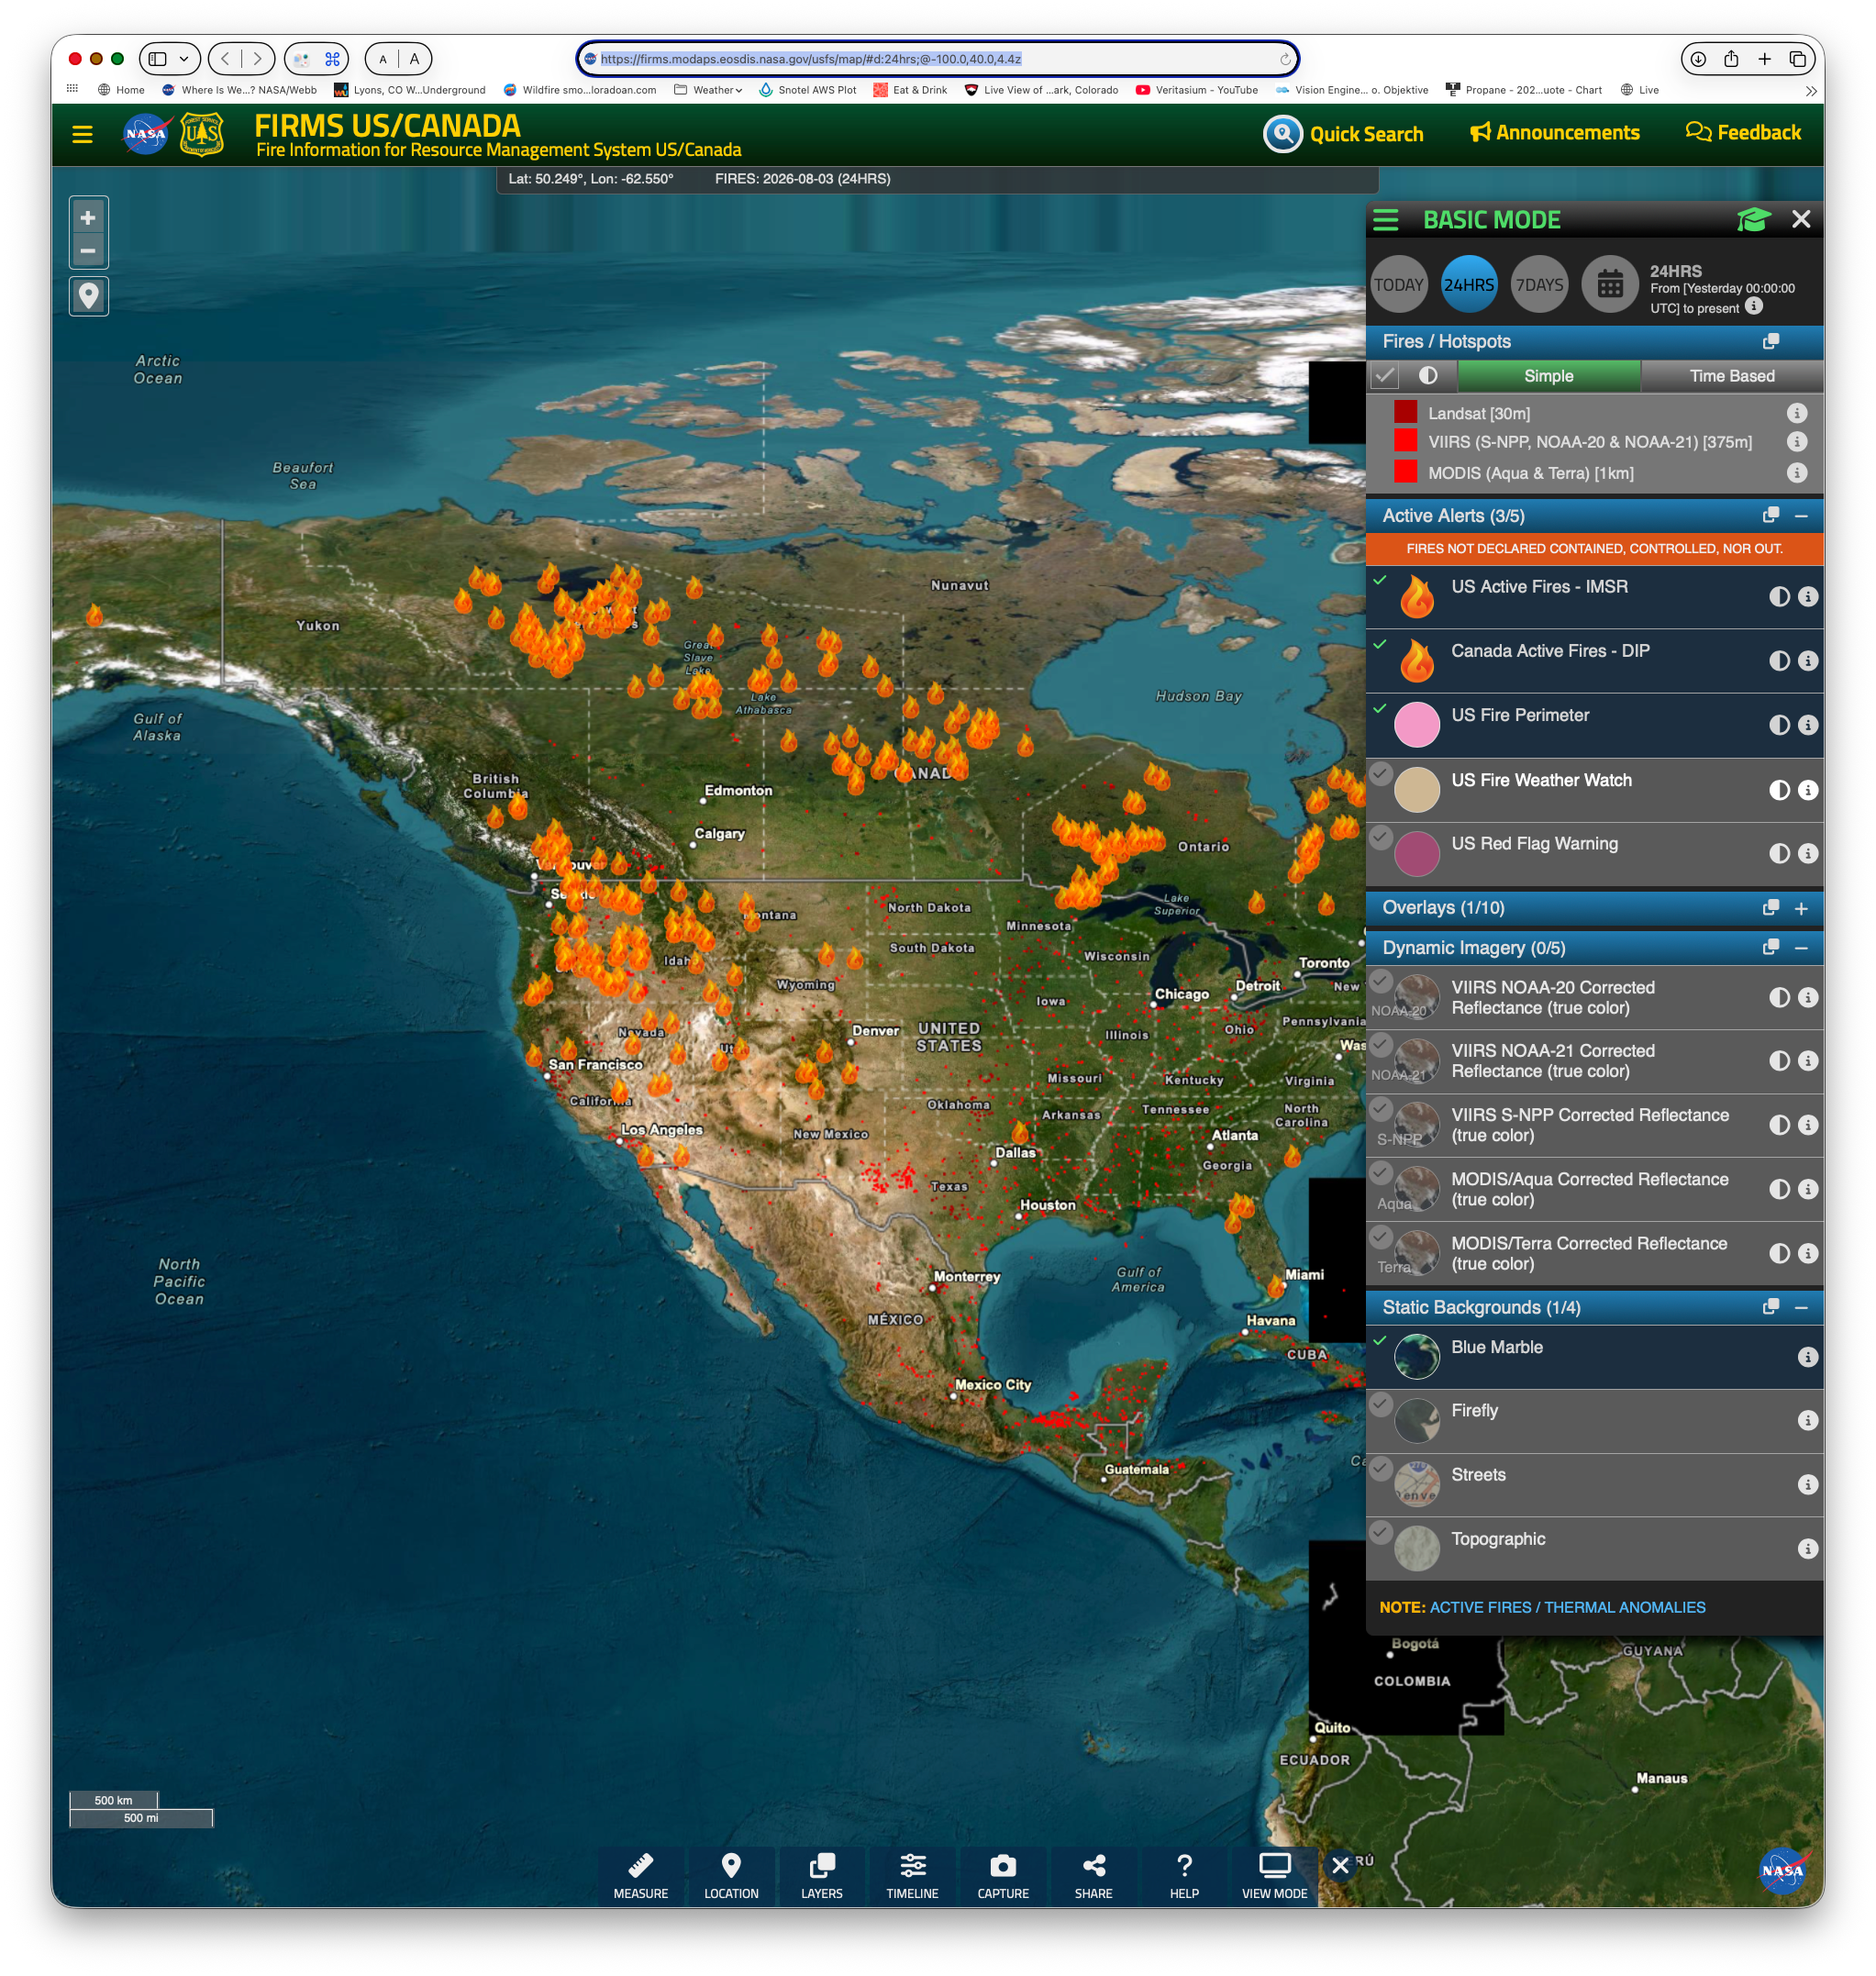Expand the Overlays section
This screenshot has height=1976, width=1876.
point(1801,908)
